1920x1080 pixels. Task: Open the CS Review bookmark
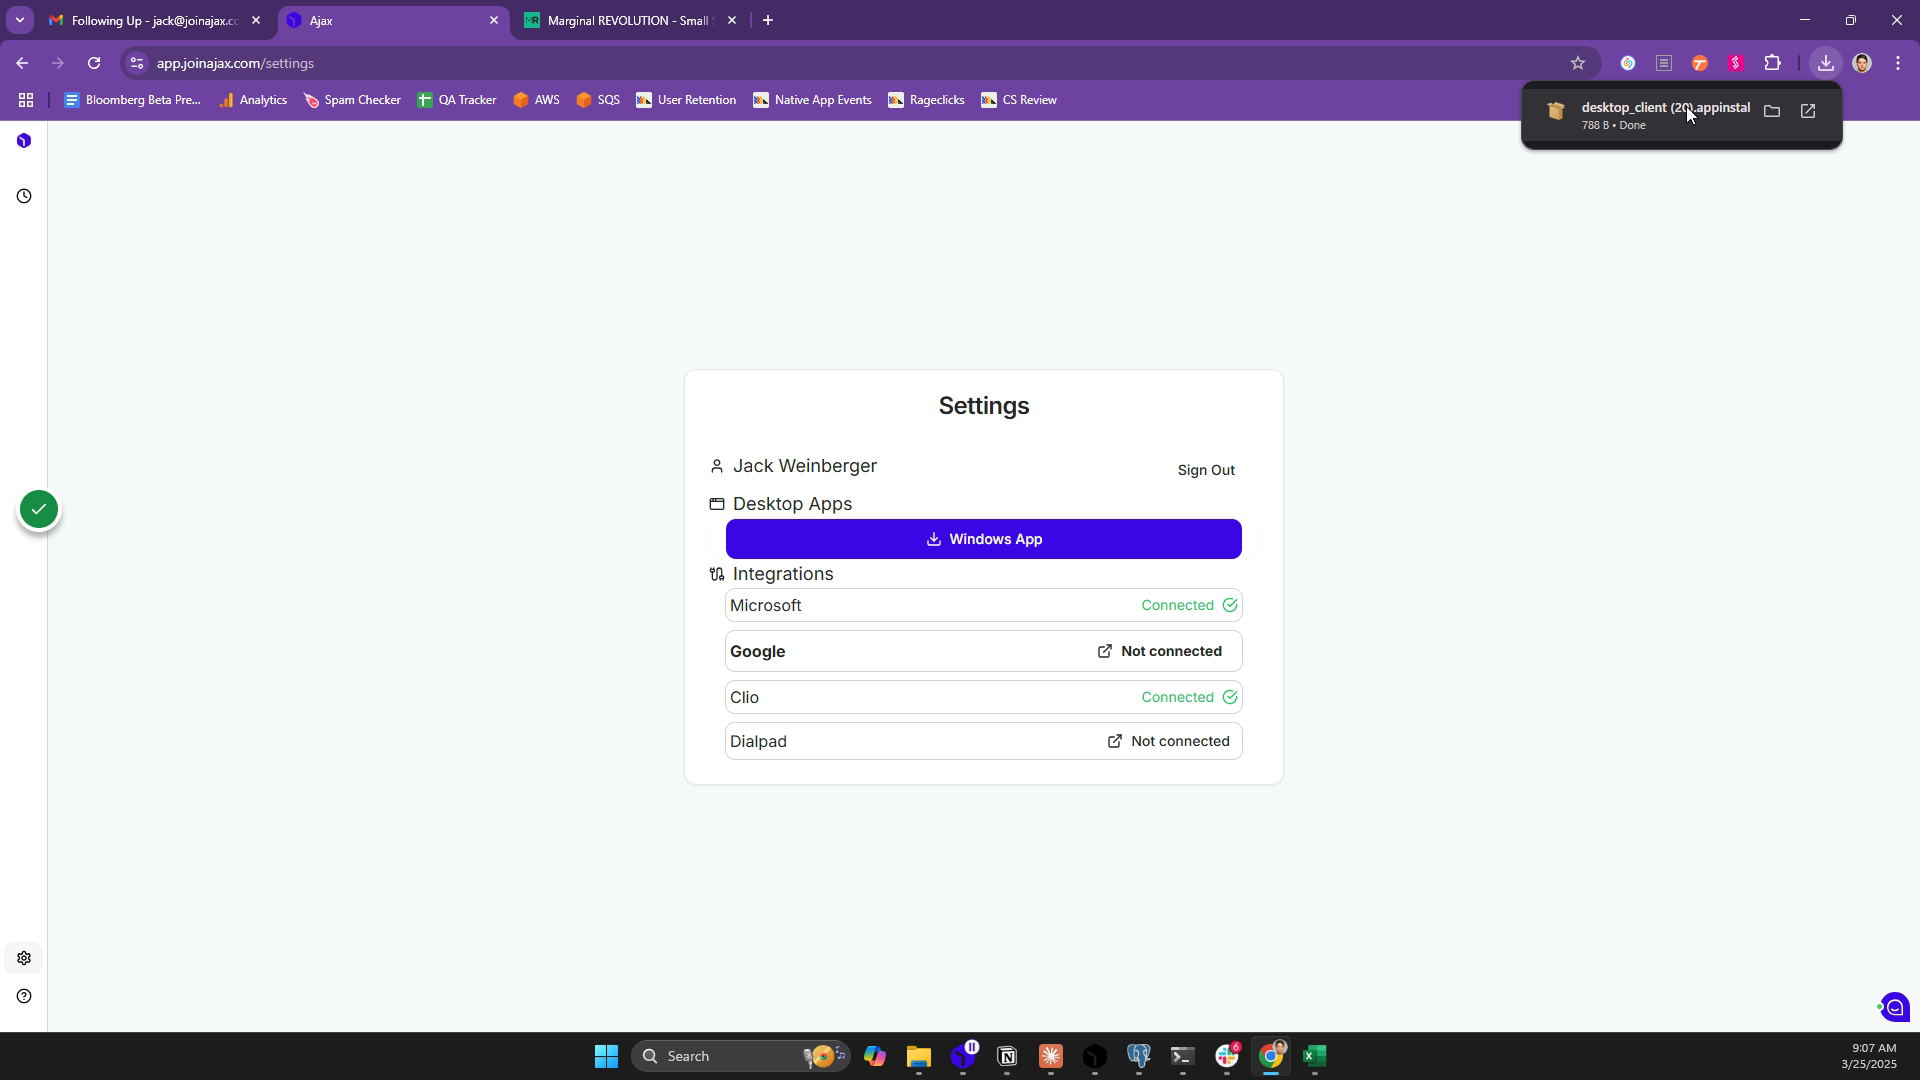point(1019,100)
